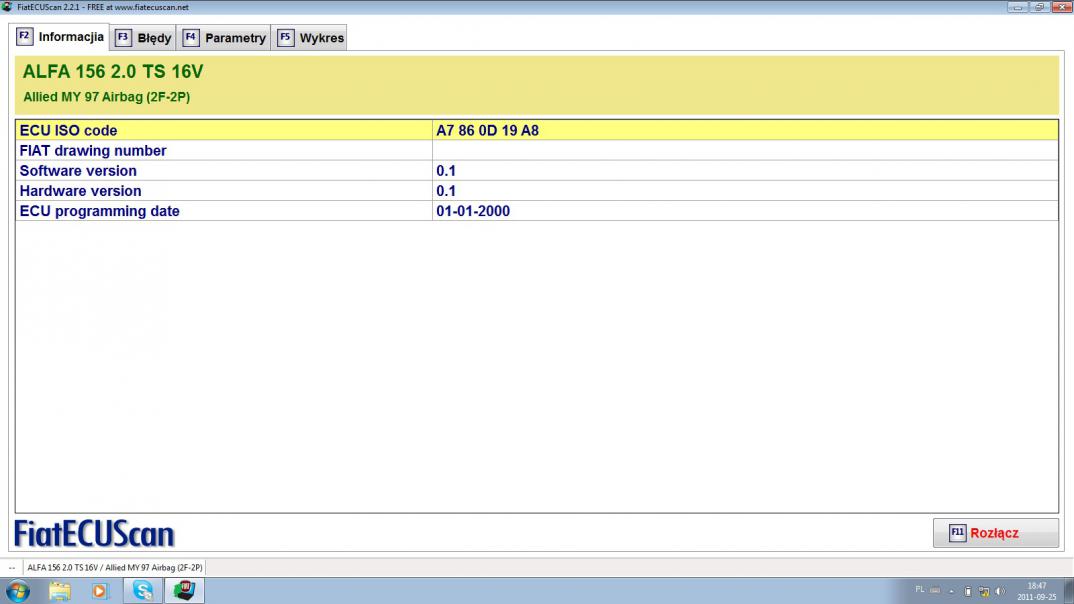Restore down the FiatECUScan window

(x=1039, y=7)
